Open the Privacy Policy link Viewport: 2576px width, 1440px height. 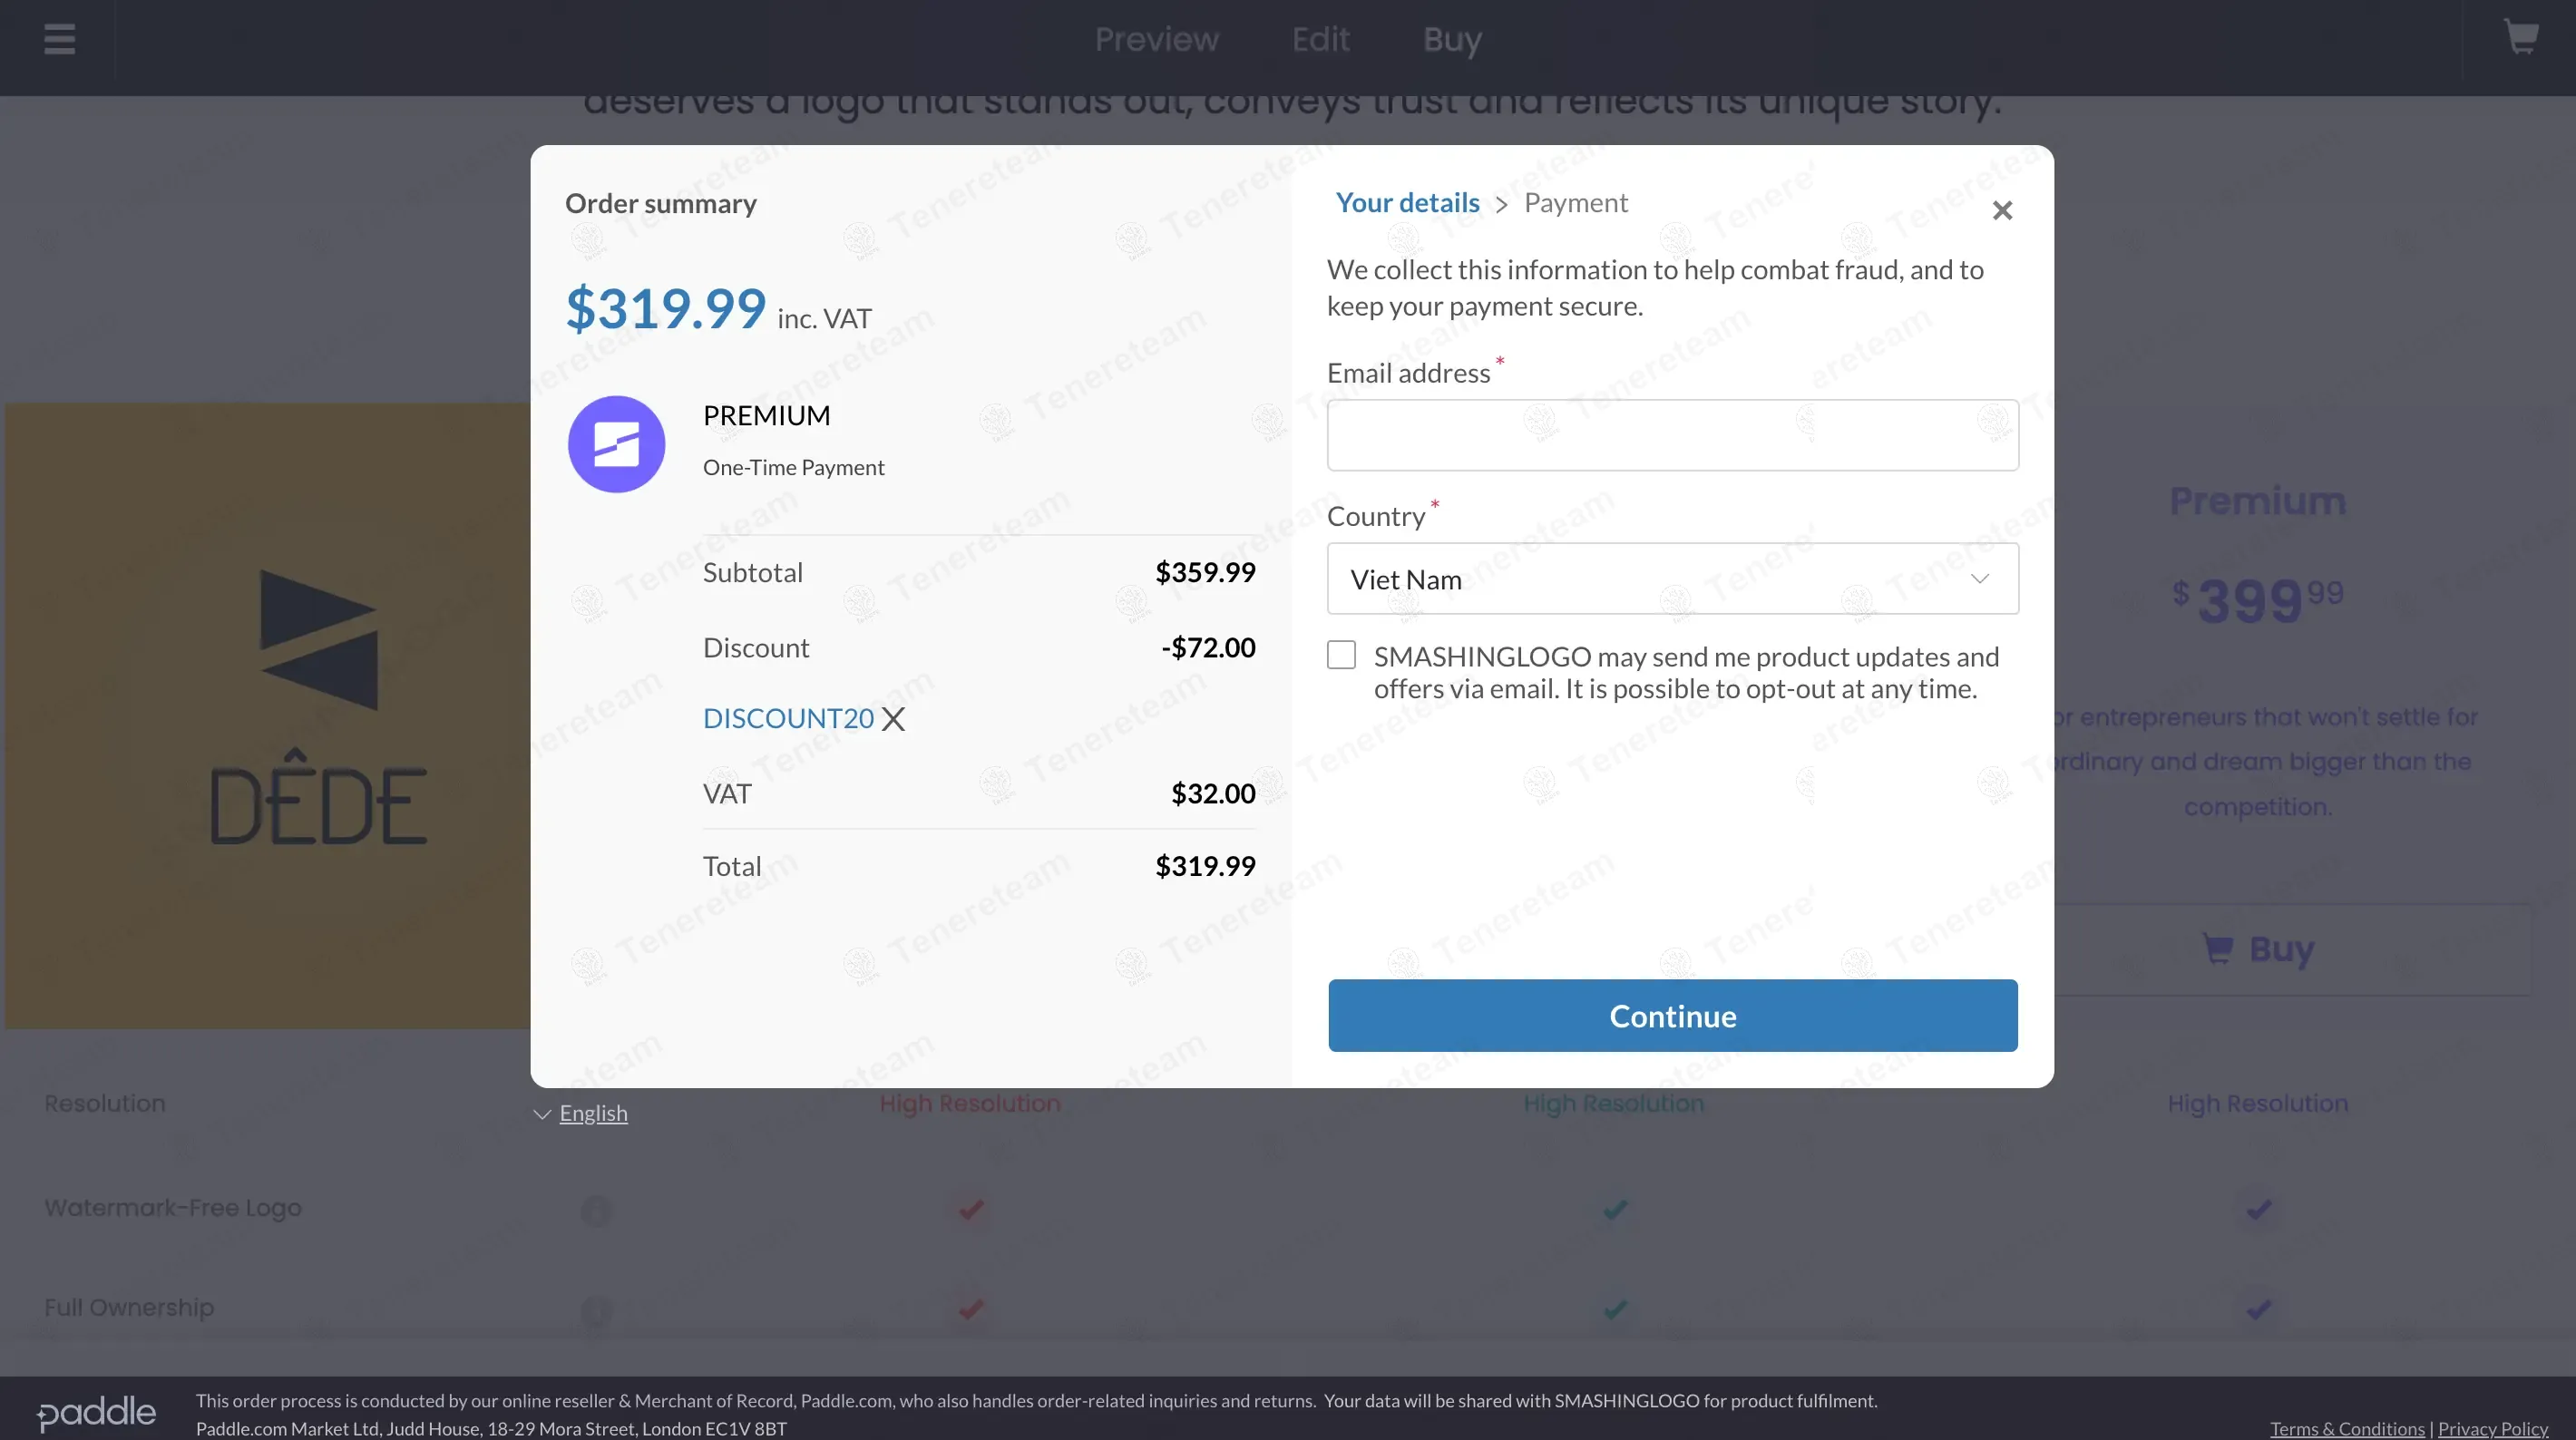point(2492,1429)
